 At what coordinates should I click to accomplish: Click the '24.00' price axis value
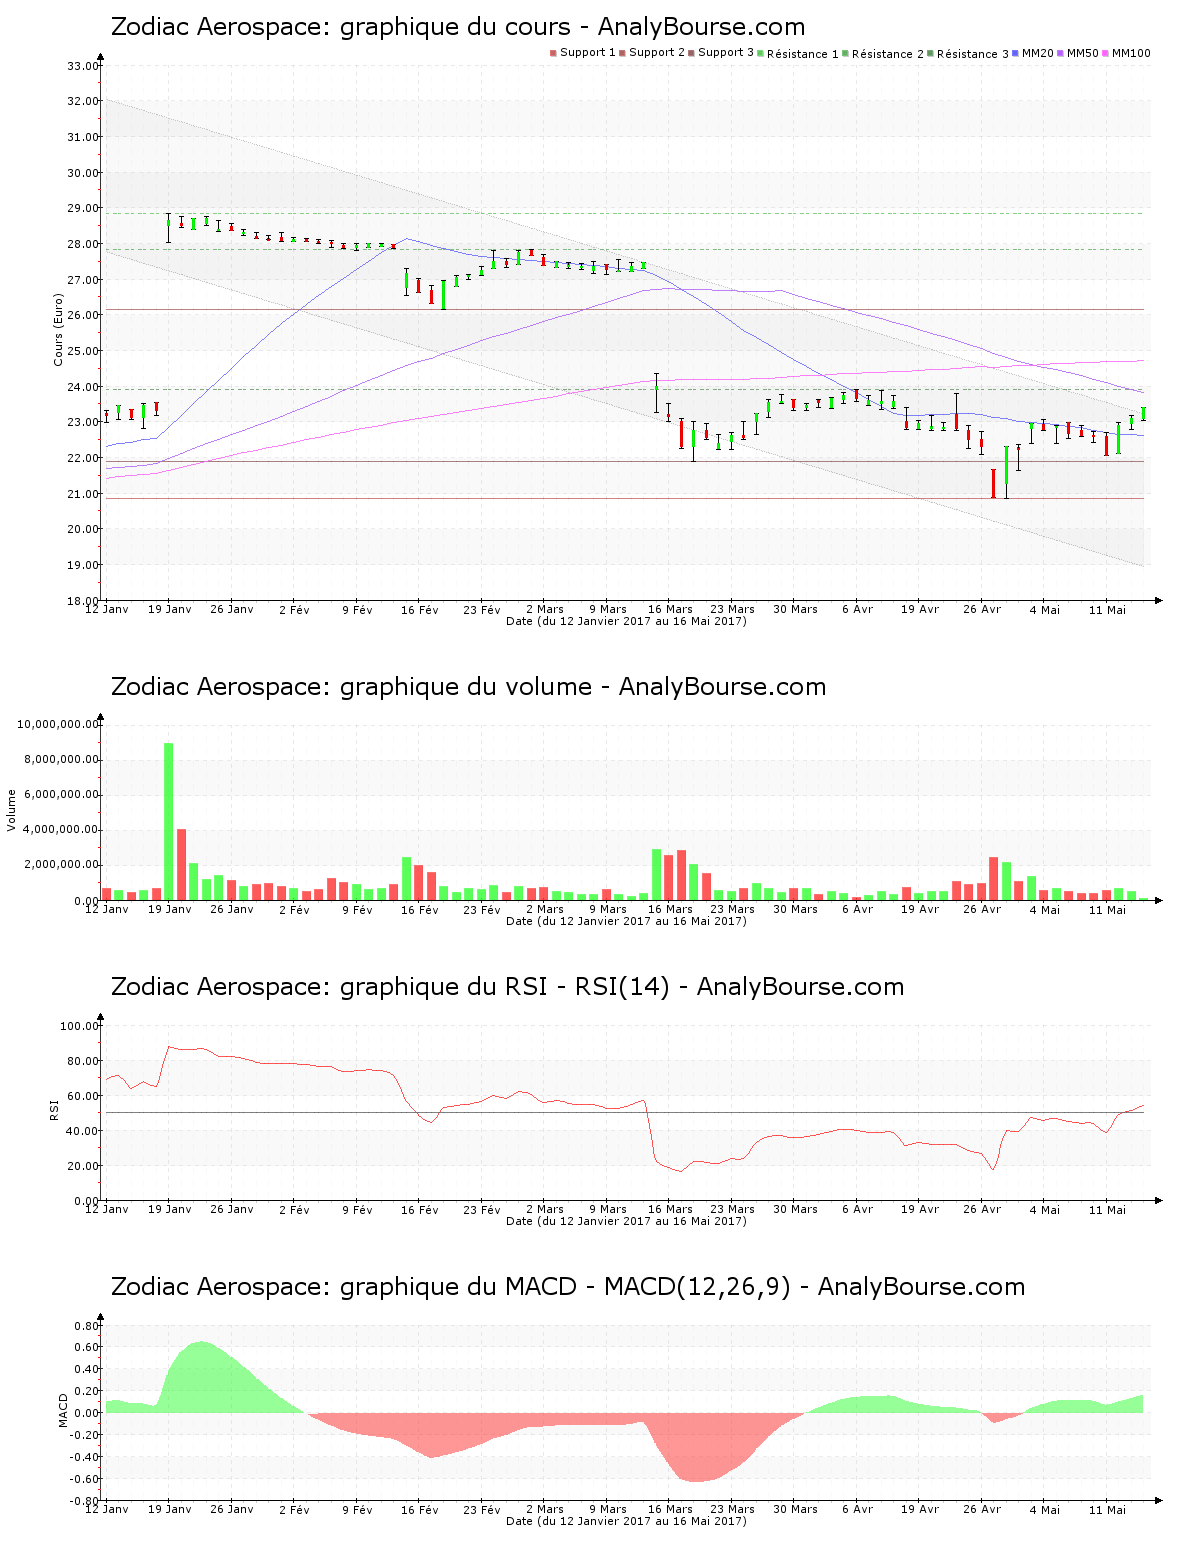83,387
